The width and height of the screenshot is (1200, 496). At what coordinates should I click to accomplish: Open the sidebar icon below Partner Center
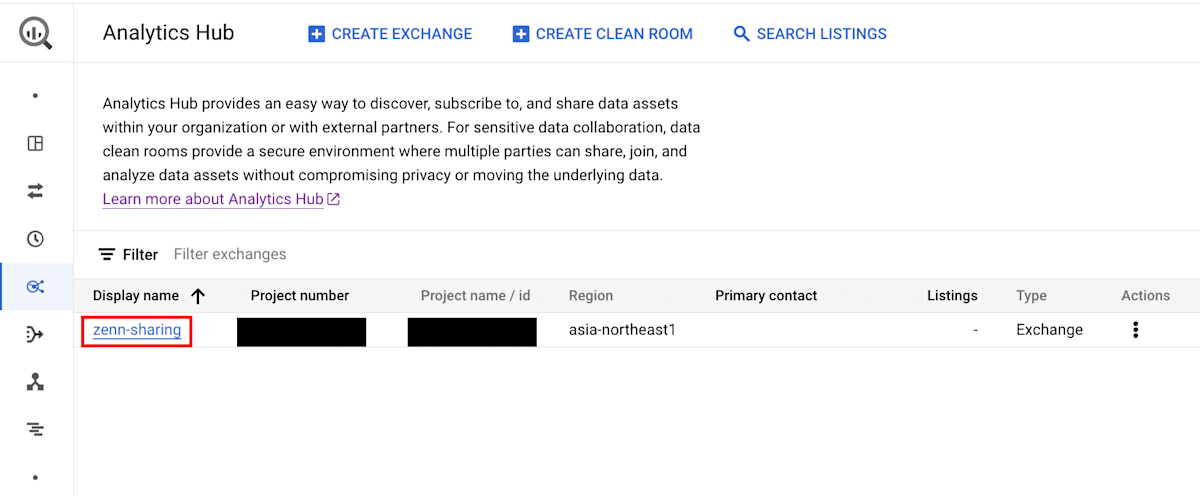pyautogui.click(x=35, y=430)
